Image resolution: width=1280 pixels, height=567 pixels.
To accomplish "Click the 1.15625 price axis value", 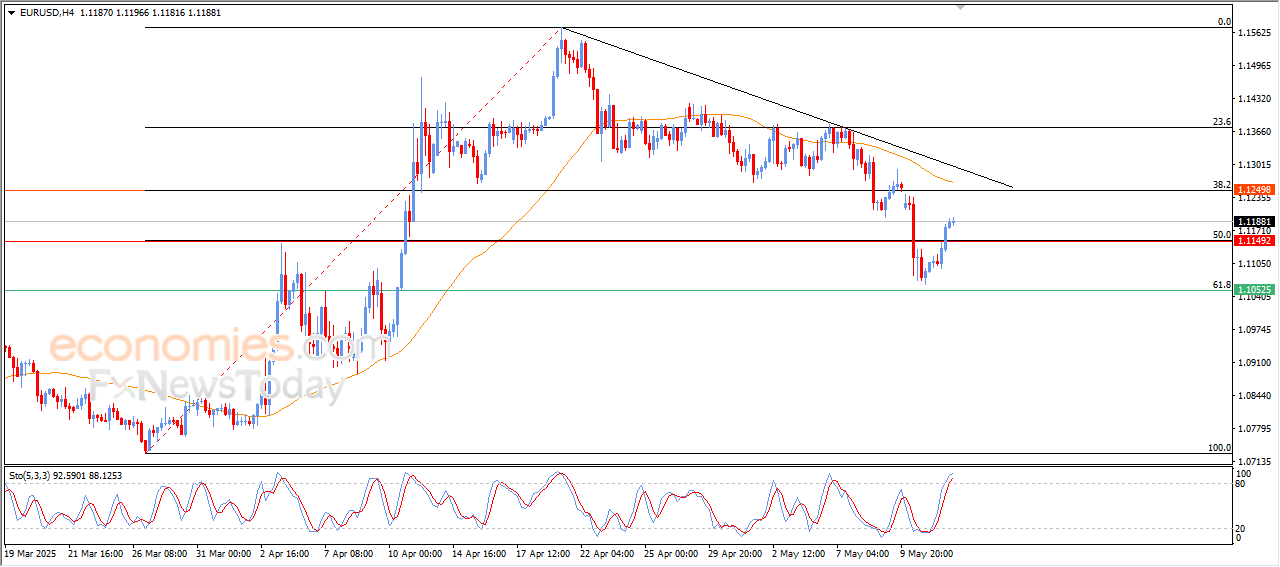I will click(1254, 34).
